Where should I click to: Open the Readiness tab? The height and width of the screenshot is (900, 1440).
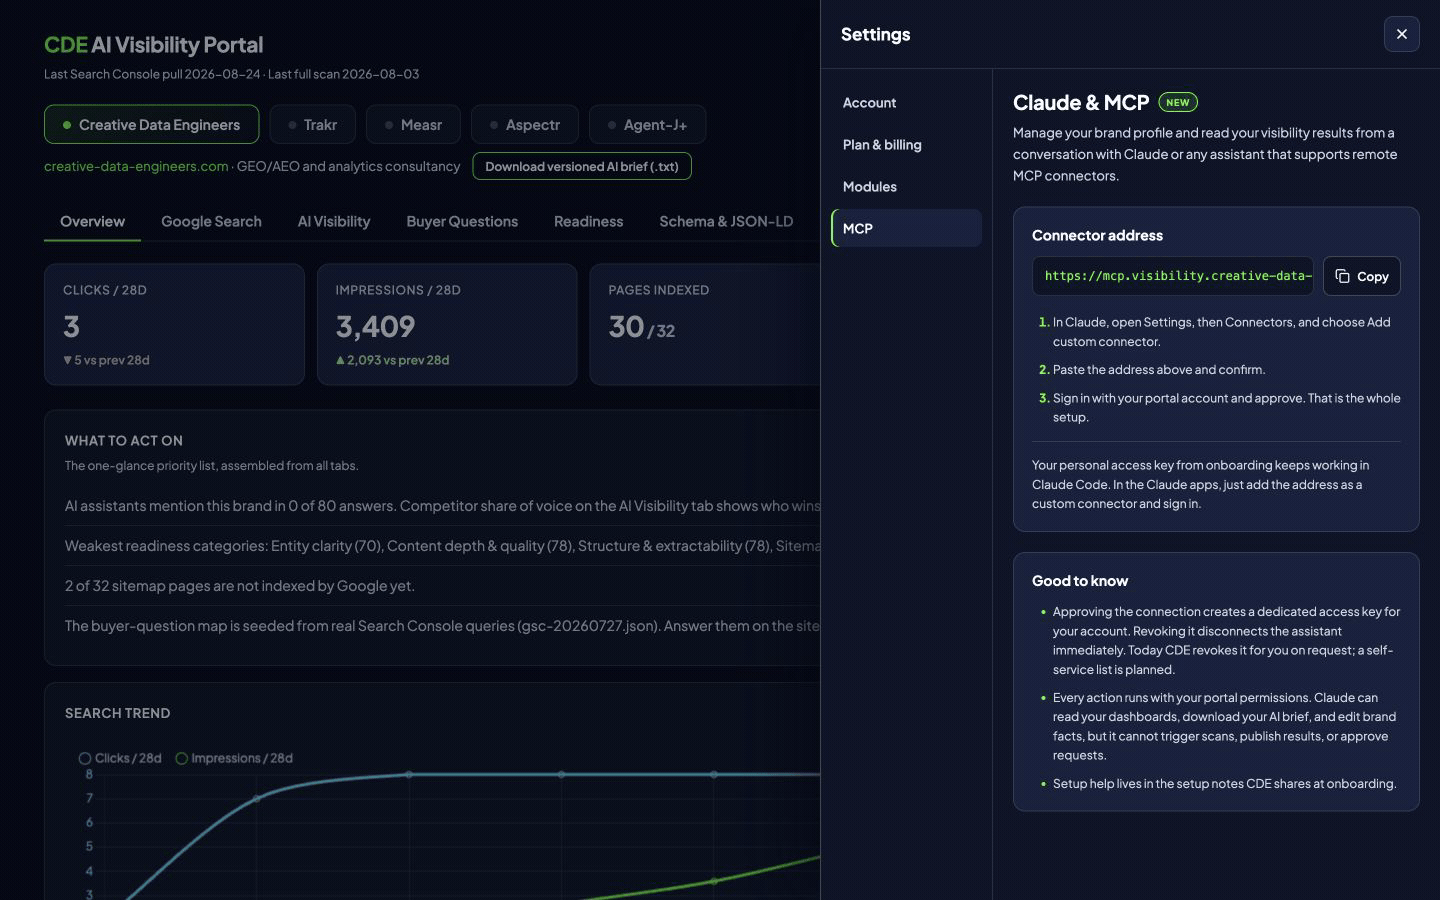click(588, 221)
